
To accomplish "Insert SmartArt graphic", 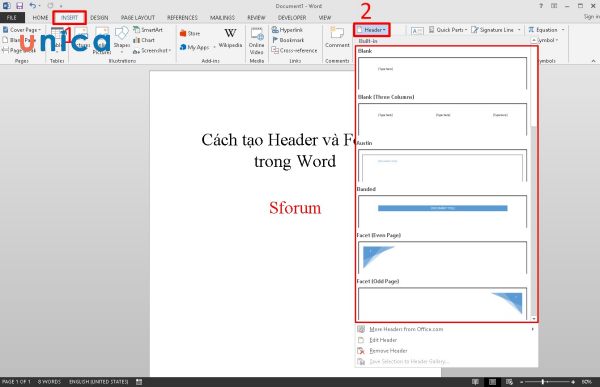I will coord(148,29).
